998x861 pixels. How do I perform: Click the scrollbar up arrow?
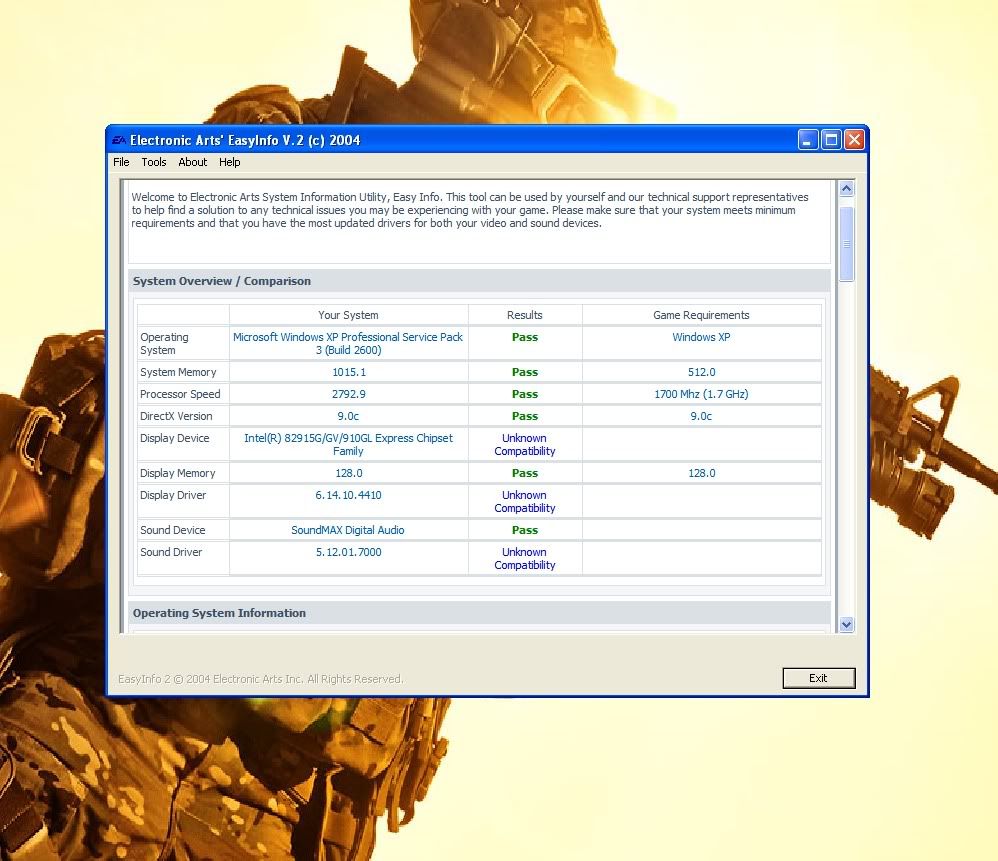coord(846,189)
